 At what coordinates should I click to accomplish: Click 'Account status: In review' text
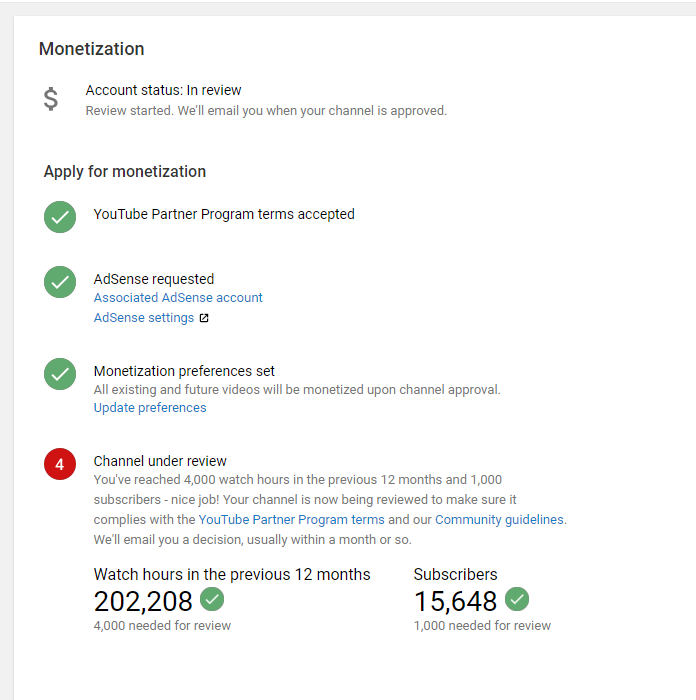(x=163, y=90)
